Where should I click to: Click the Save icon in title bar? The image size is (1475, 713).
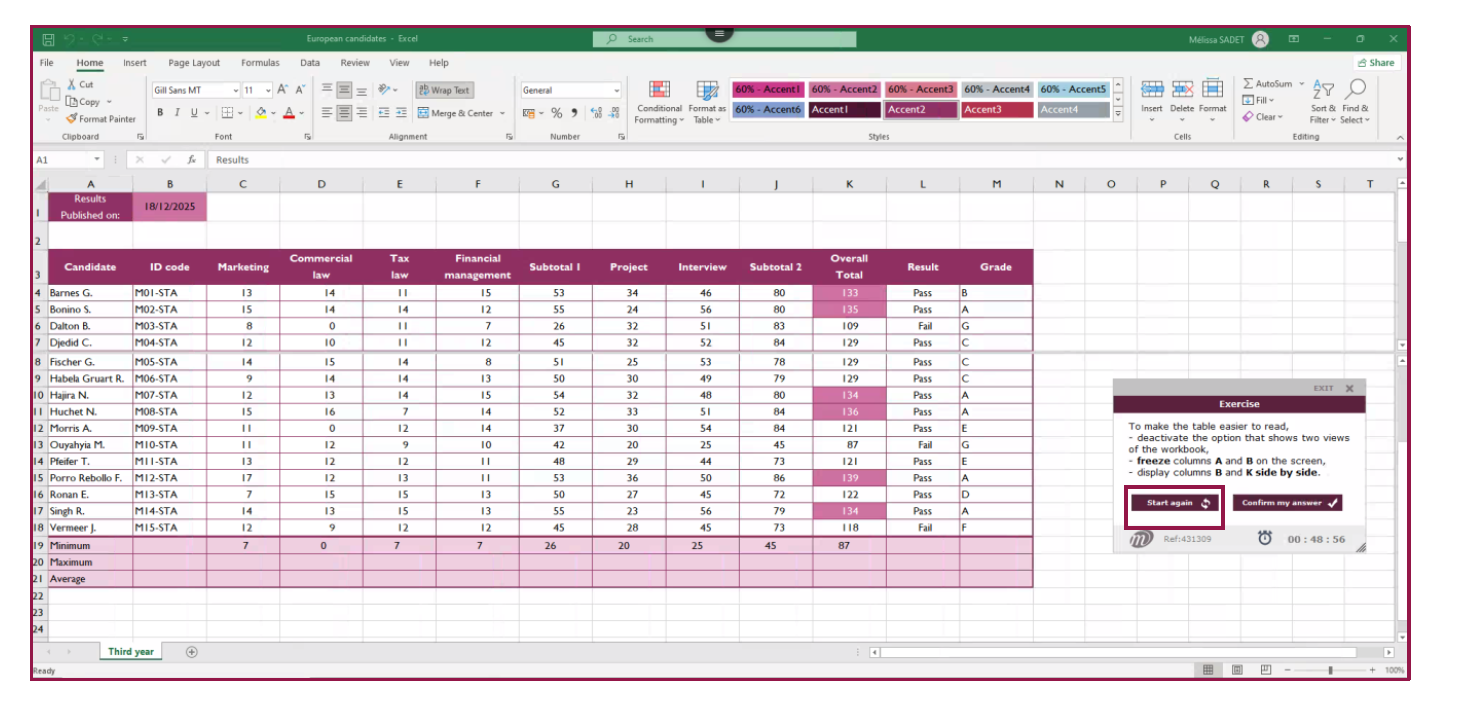(x=48, y=39)
